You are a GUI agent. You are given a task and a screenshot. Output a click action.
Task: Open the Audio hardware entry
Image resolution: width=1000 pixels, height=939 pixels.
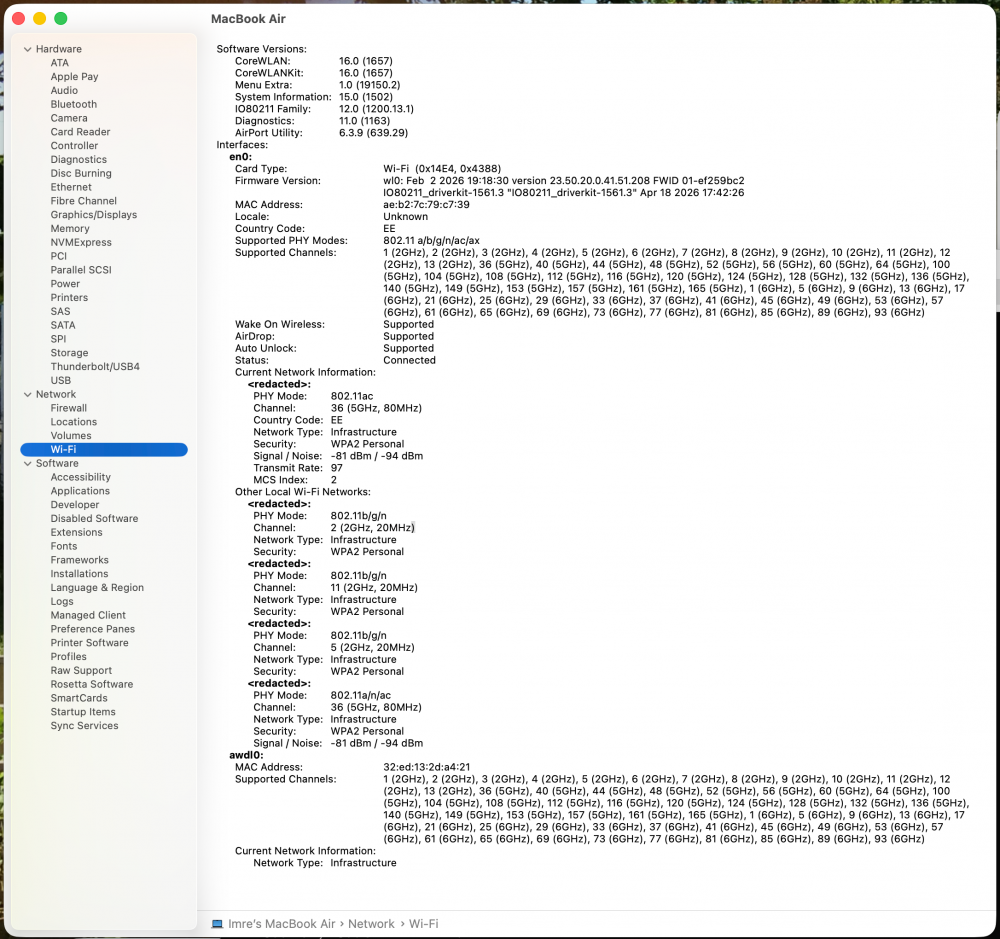tap(64, 91)
